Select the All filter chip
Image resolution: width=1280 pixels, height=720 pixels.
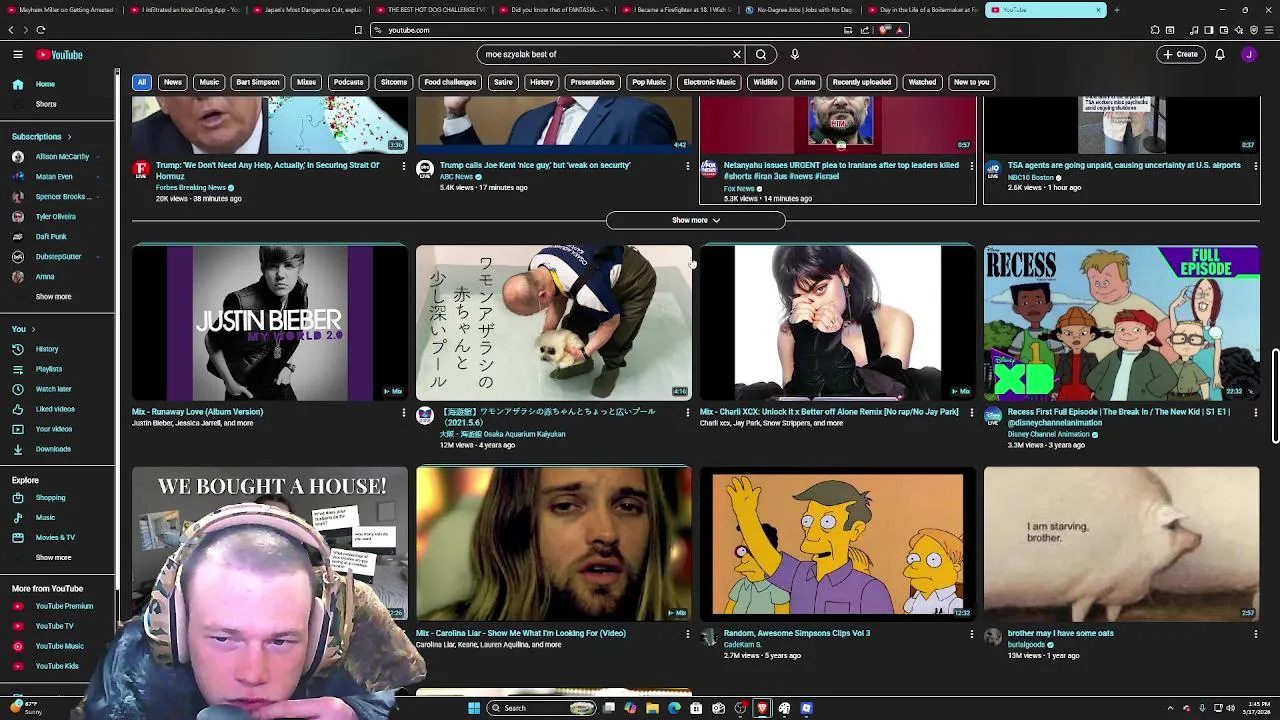pos(142,82)
